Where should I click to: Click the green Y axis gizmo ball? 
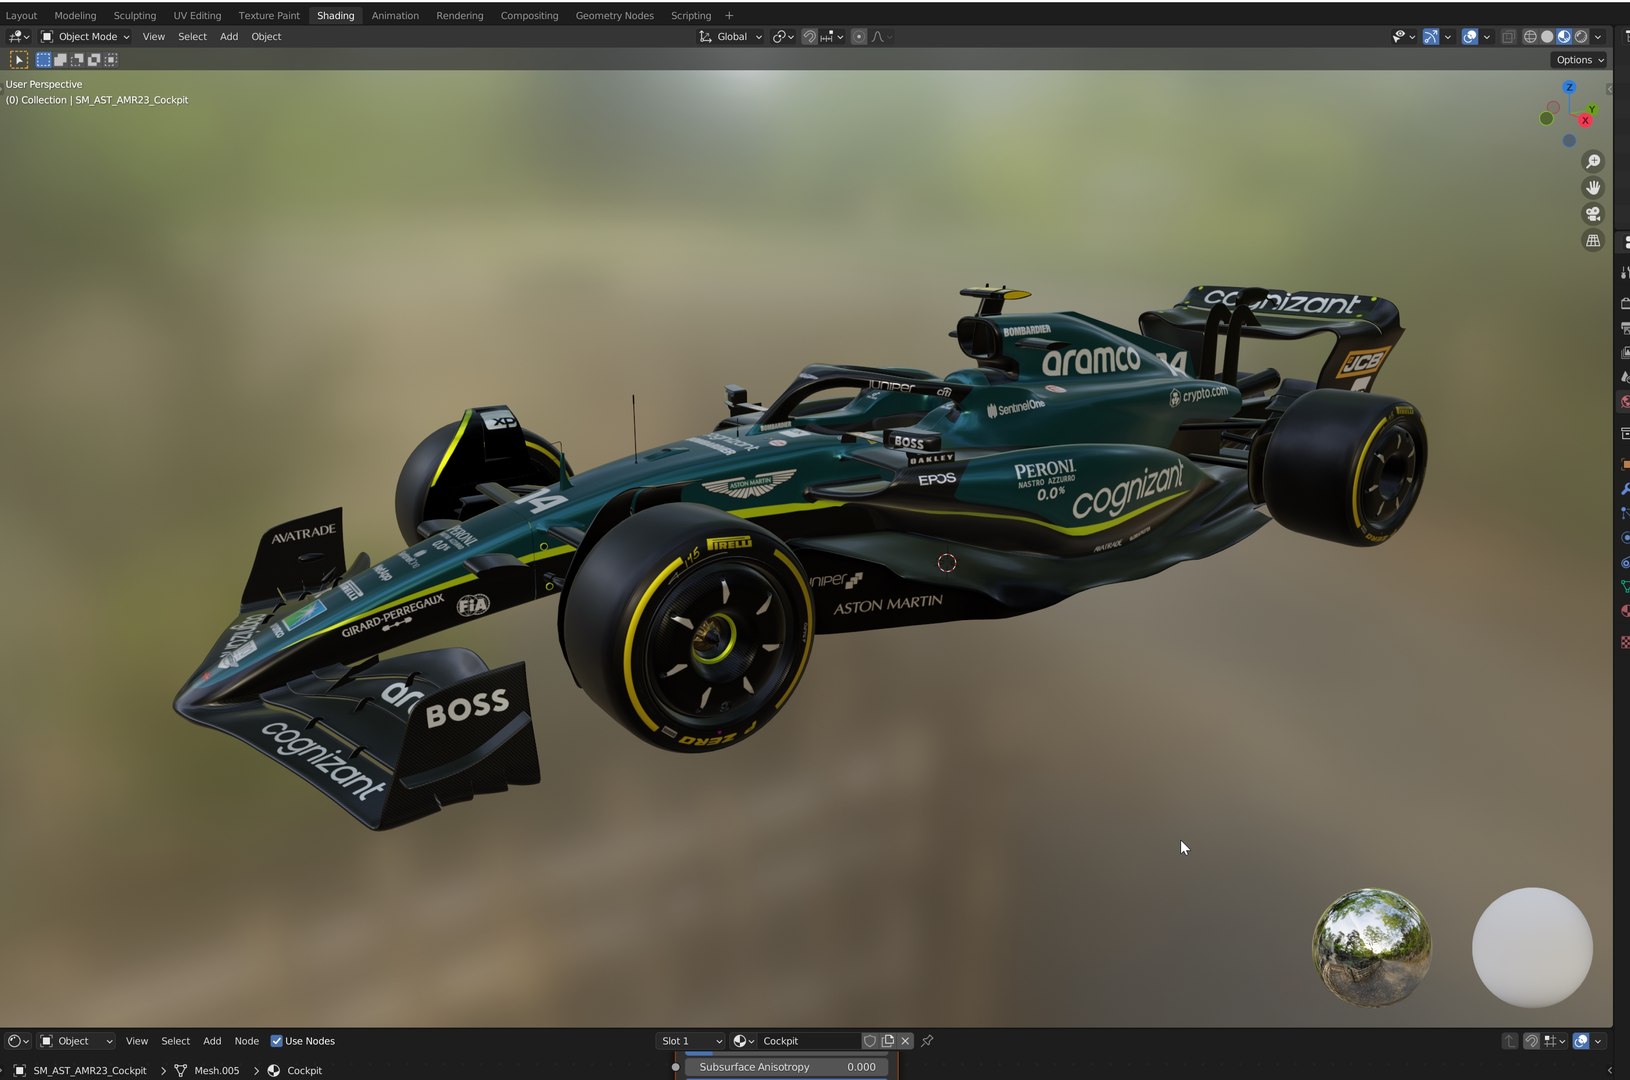[x=1592, y=108]
